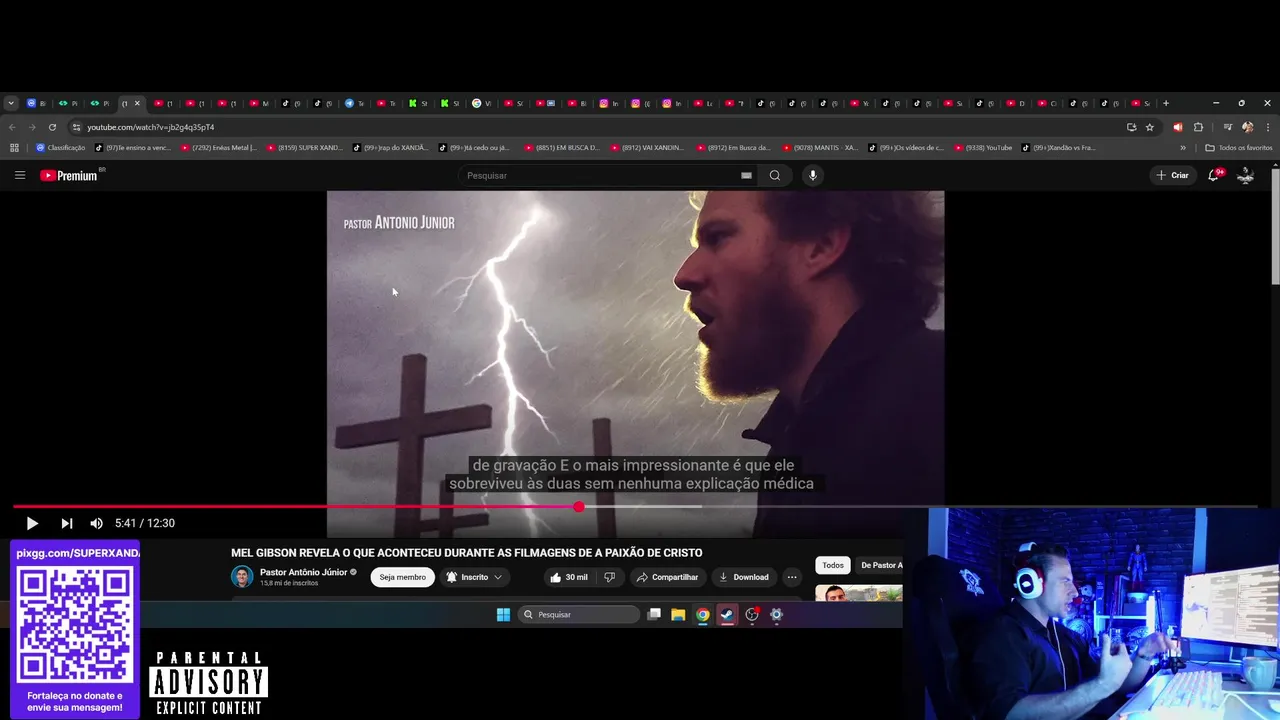1280x720 pixels.
Task: Expand the Inscrito subscription dropdown
Action: tap(474, 577)
